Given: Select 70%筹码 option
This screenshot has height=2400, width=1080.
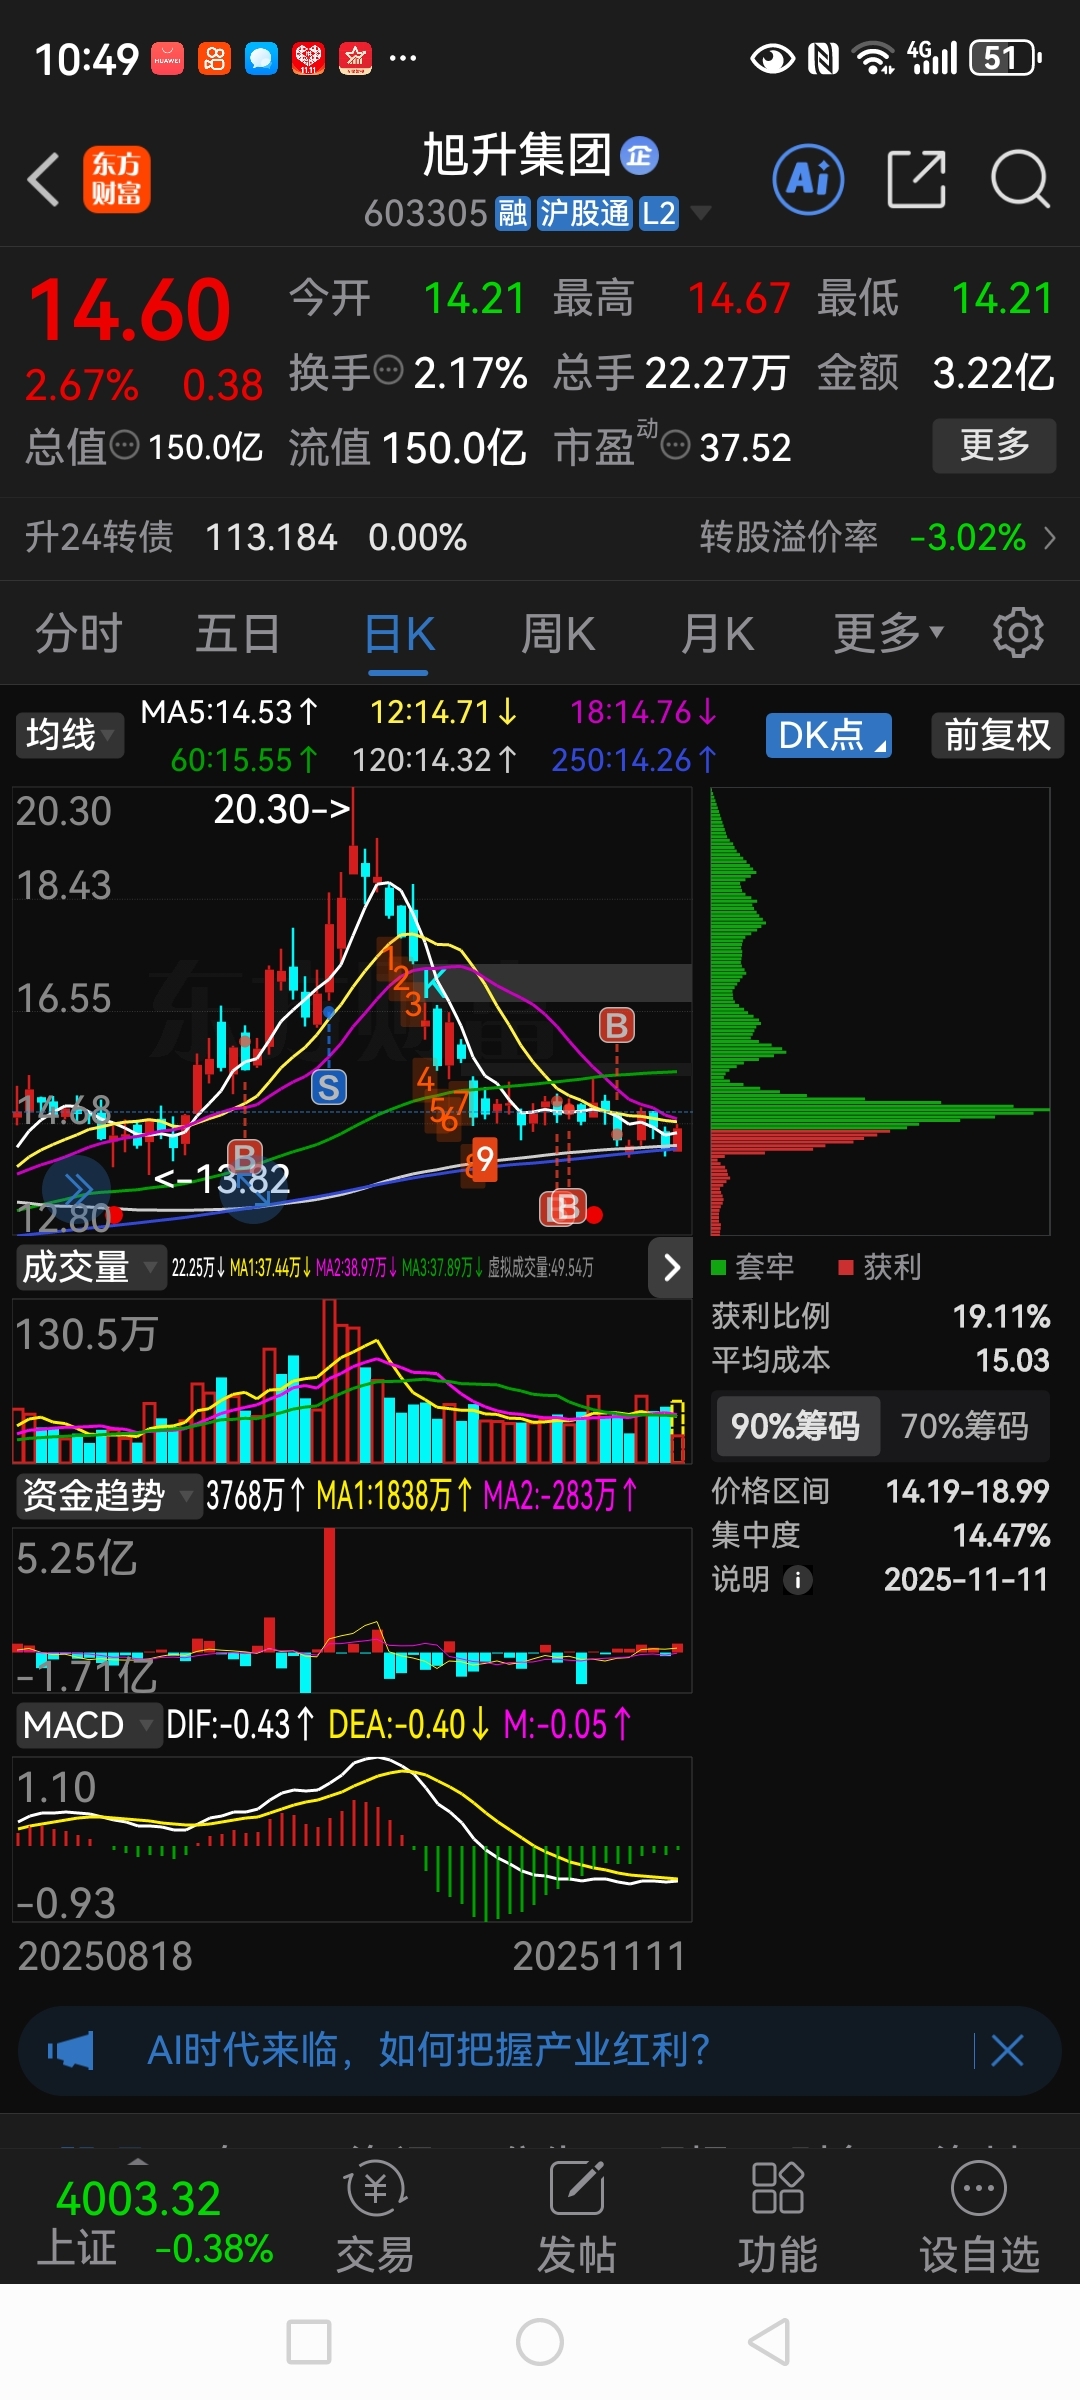Looking at the screenshot, I should tap(965, 1426).
